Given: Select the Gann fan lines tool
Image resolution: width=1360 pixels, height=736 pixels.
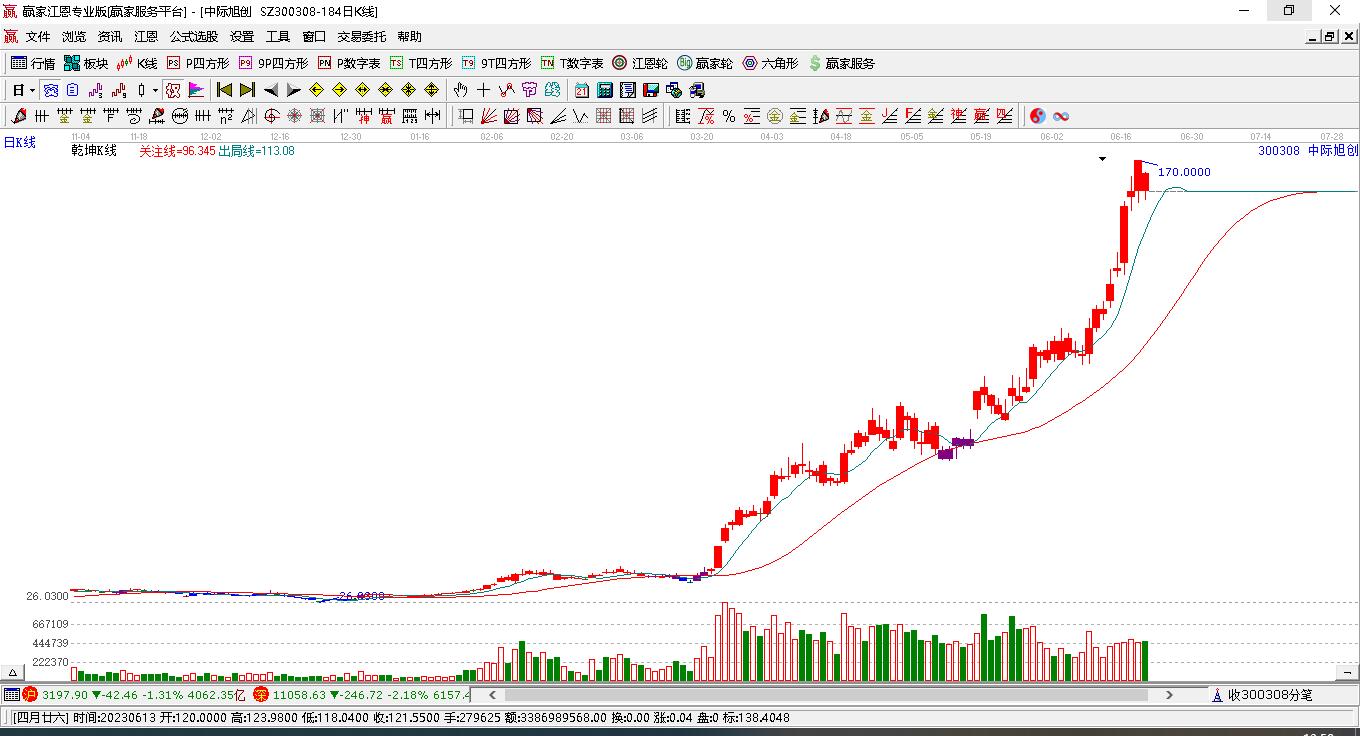Looking at the screenshot, I should pyautogui.click(x=489, y=116).
